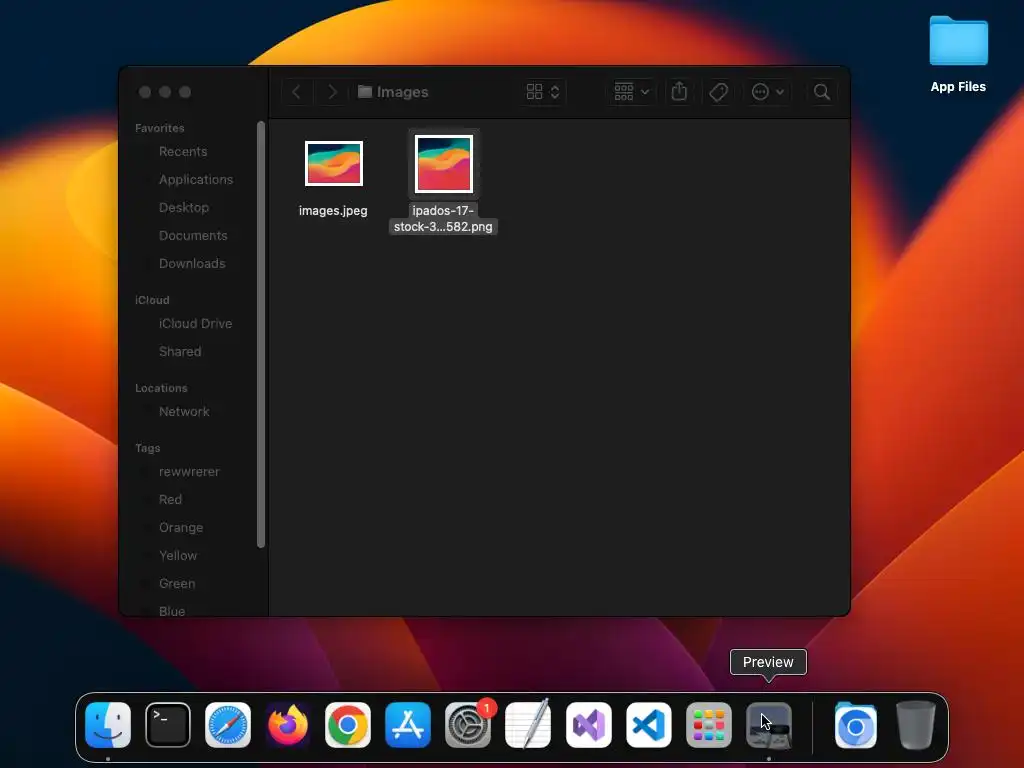Click the ipados-17-stock-3...582.png file name
1024x768 pixels.
443,219
